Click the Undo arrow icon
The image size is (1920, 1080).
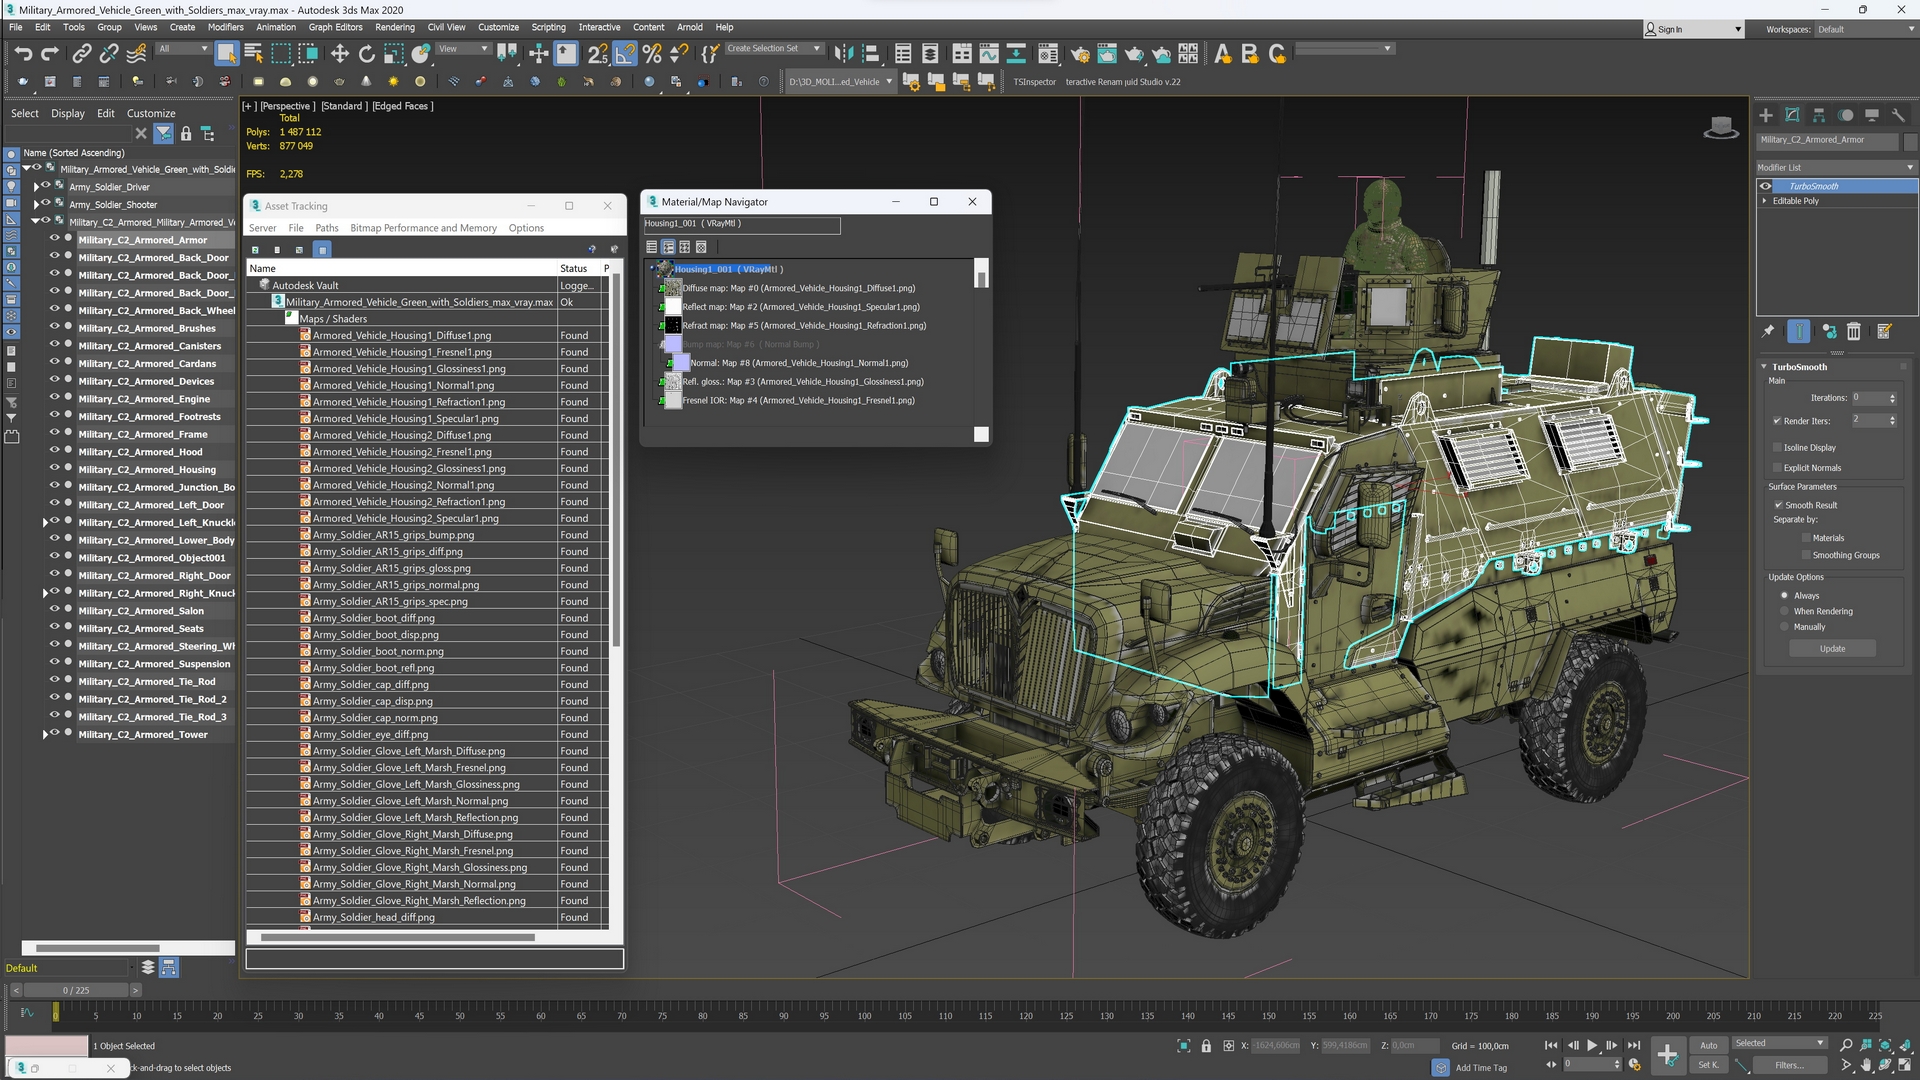tap(24, 54)
